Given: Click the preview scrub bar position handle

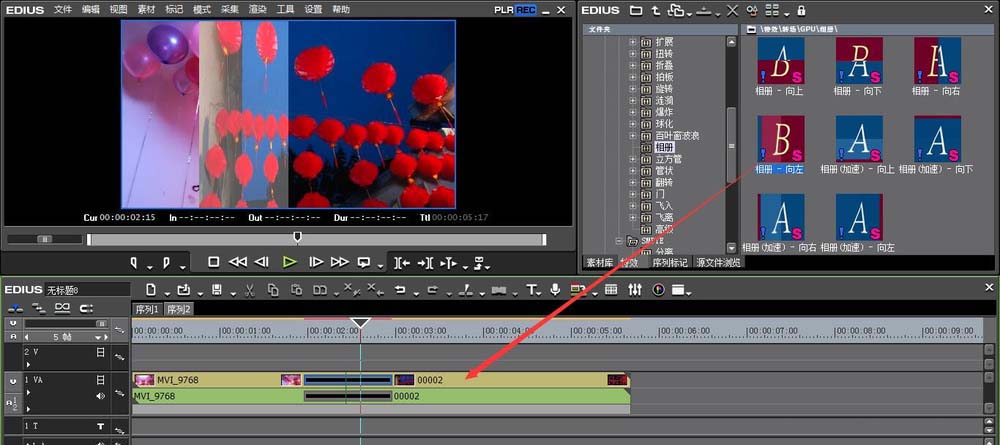Looking at the screenshot, I should (x=297, y=237).
